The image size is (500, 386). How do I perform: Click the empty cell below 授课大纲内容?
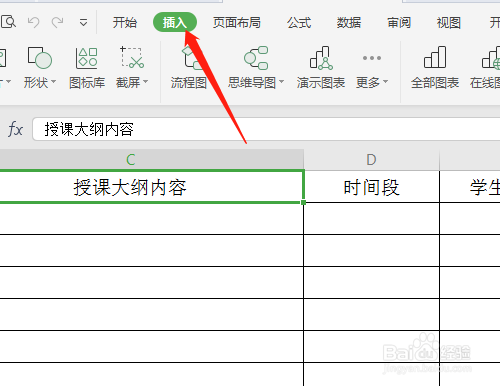152,218
